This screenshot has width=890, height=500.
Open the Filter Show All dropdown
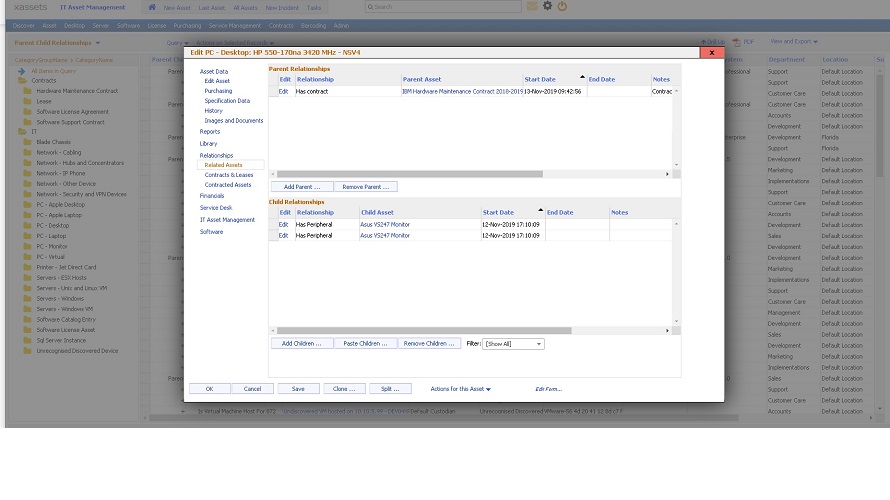514,344
